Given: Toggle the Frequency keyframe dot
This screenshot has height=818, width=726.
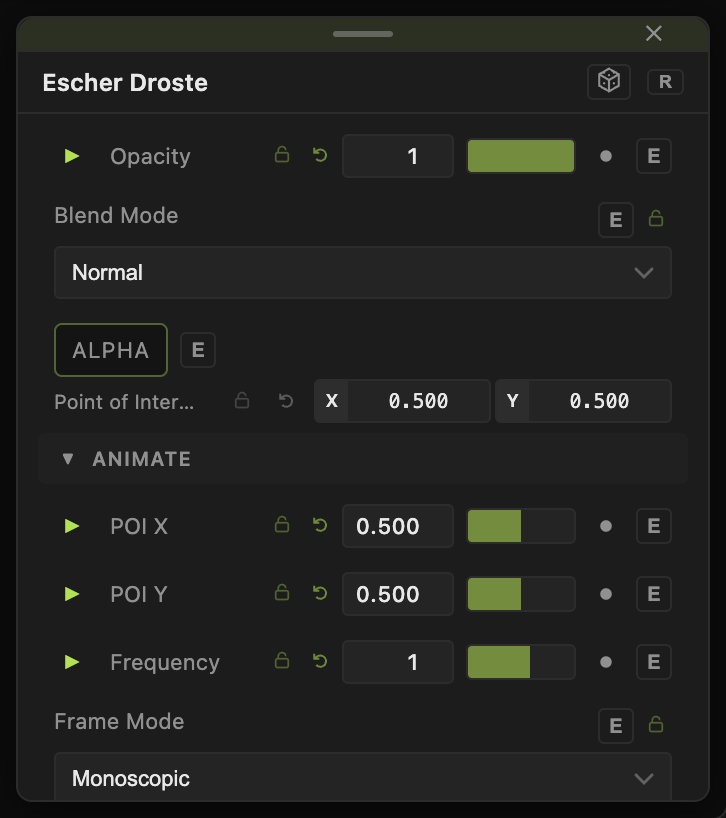Looking at the screenshot, I should 606,662.
